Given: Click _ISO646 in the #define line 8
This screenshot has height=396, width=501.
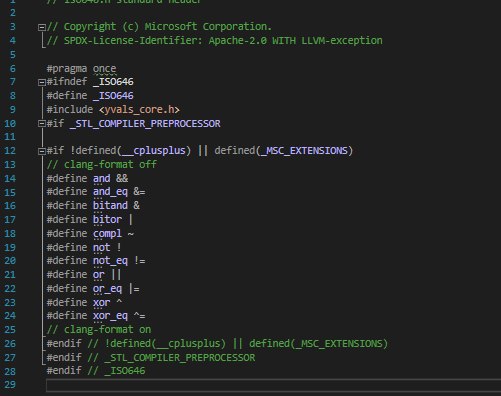Looking at the screenshot, I should [x=113, y=96].
